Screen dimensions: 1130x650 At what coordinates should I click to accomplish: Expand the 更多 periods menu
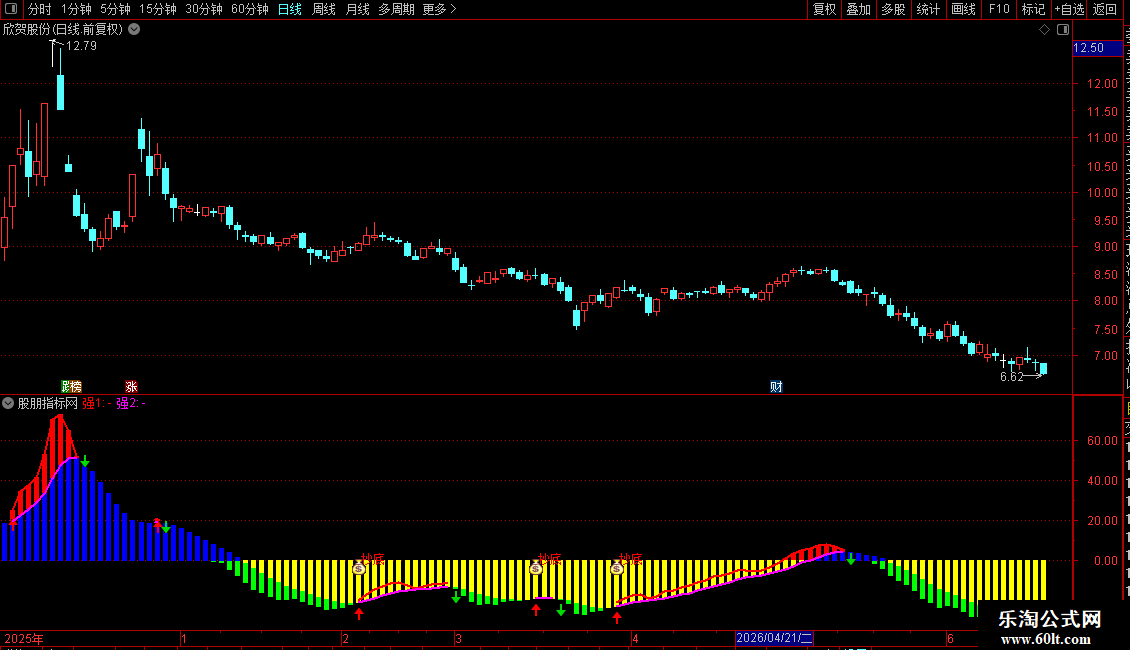(x=439, y=9)
